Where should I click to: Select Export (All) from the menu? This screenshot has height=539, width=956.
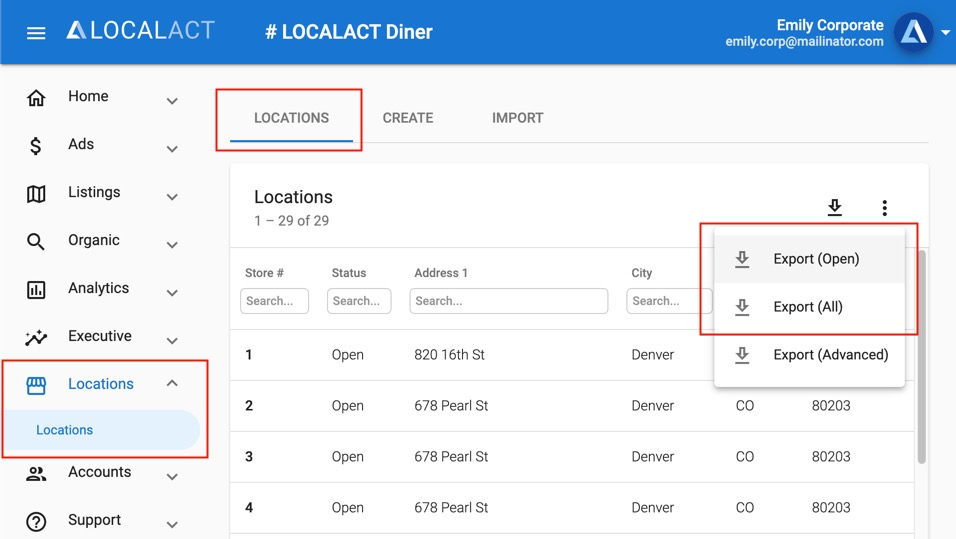coord(809,307)
